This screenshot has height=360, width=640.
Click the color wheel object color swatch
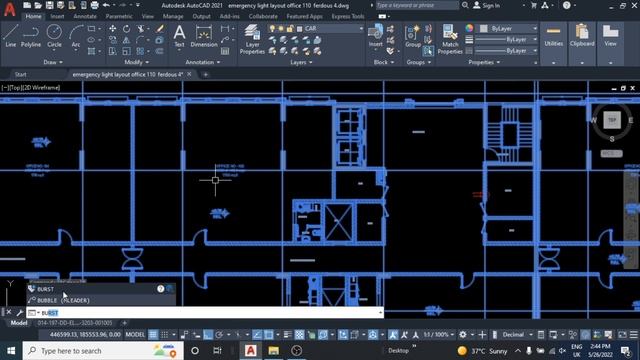point(469,28)
